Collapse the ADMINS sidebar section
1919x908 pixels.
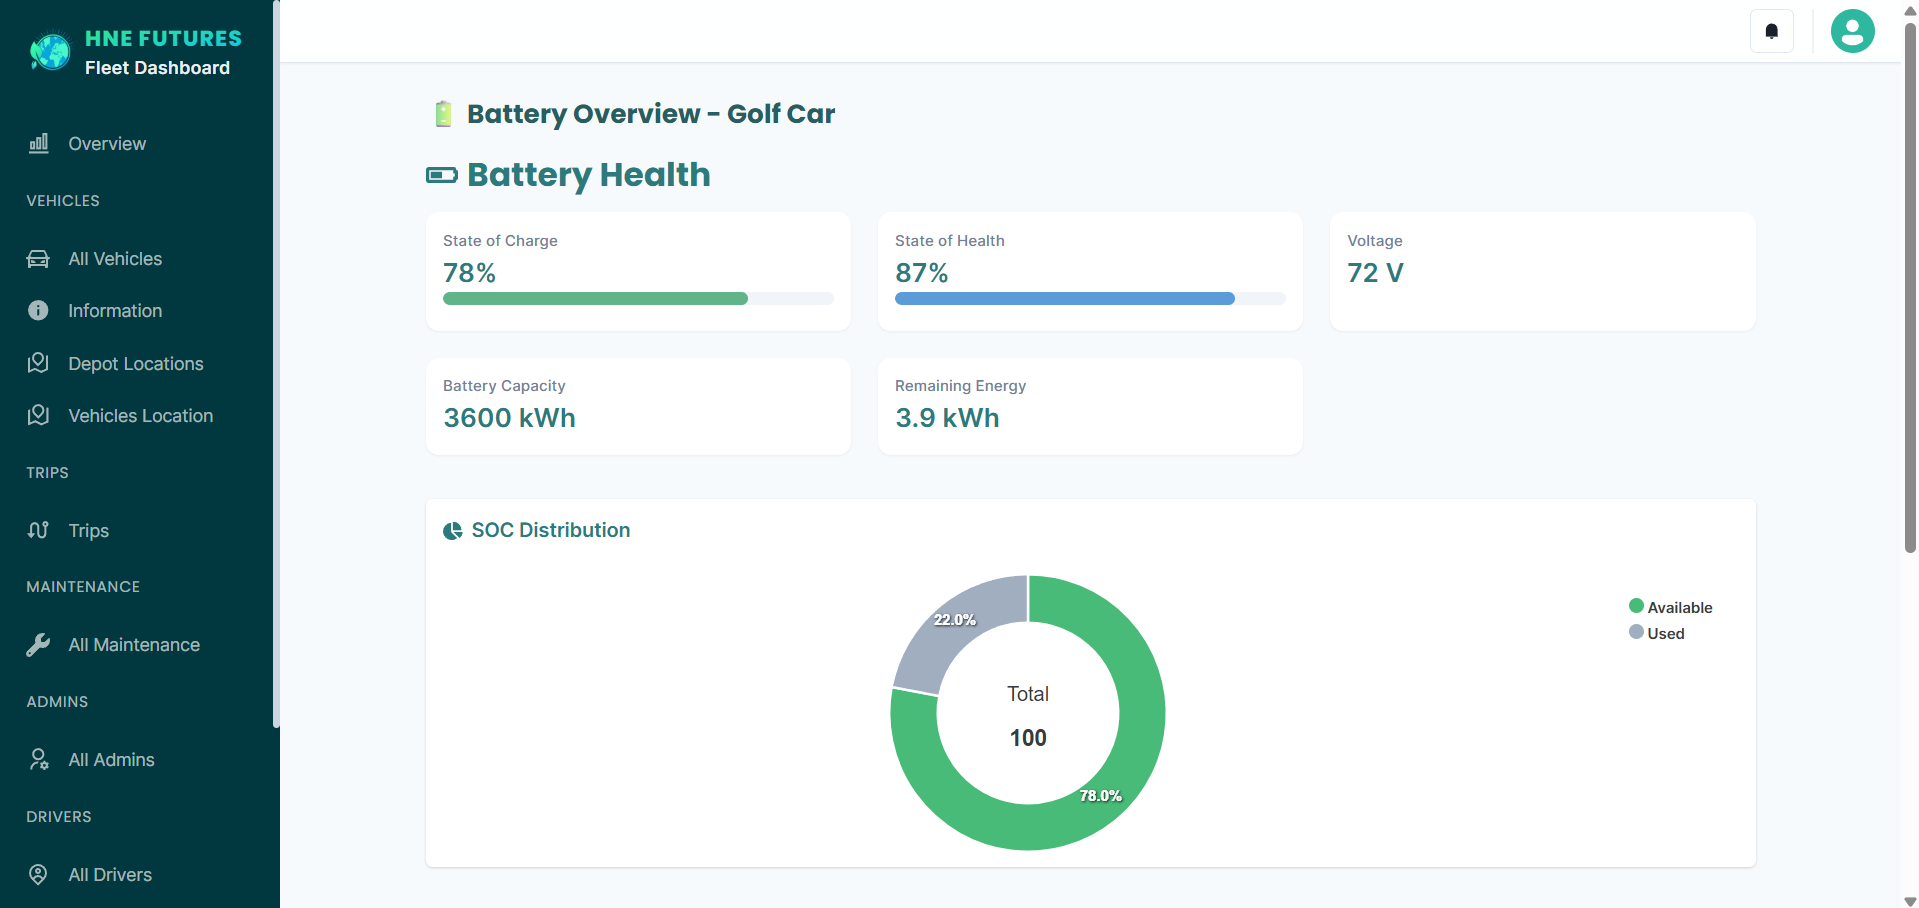(57, 701)
